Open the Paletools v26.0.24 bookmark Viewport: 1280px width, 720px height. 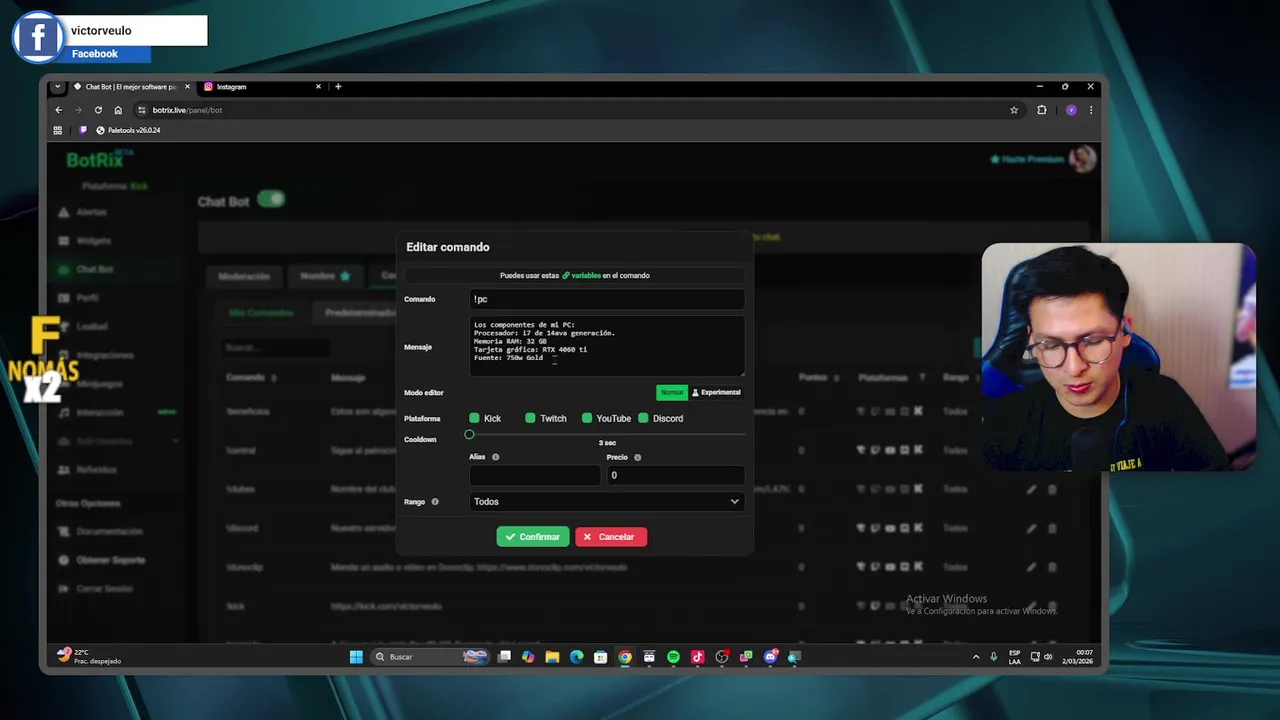128,130
